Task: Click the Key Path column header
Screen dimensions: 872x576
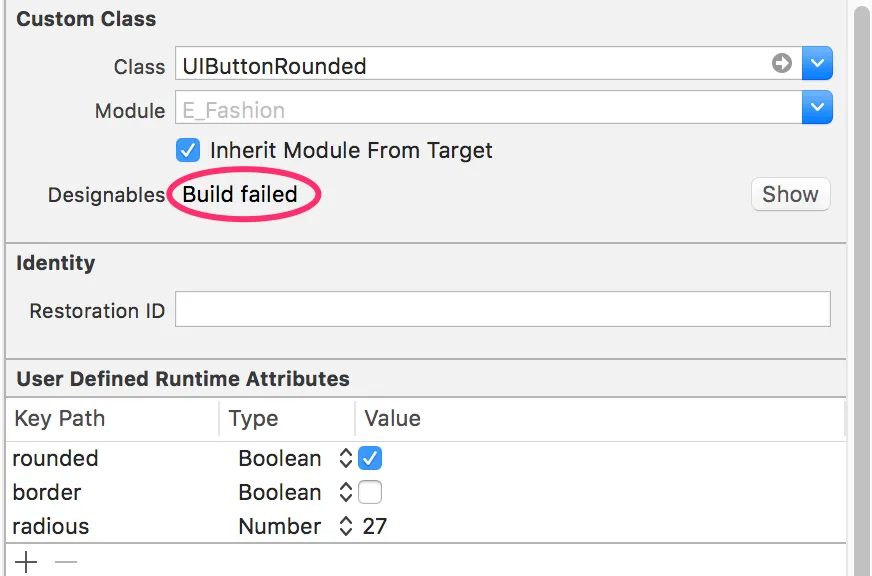Action: [60, 419]
